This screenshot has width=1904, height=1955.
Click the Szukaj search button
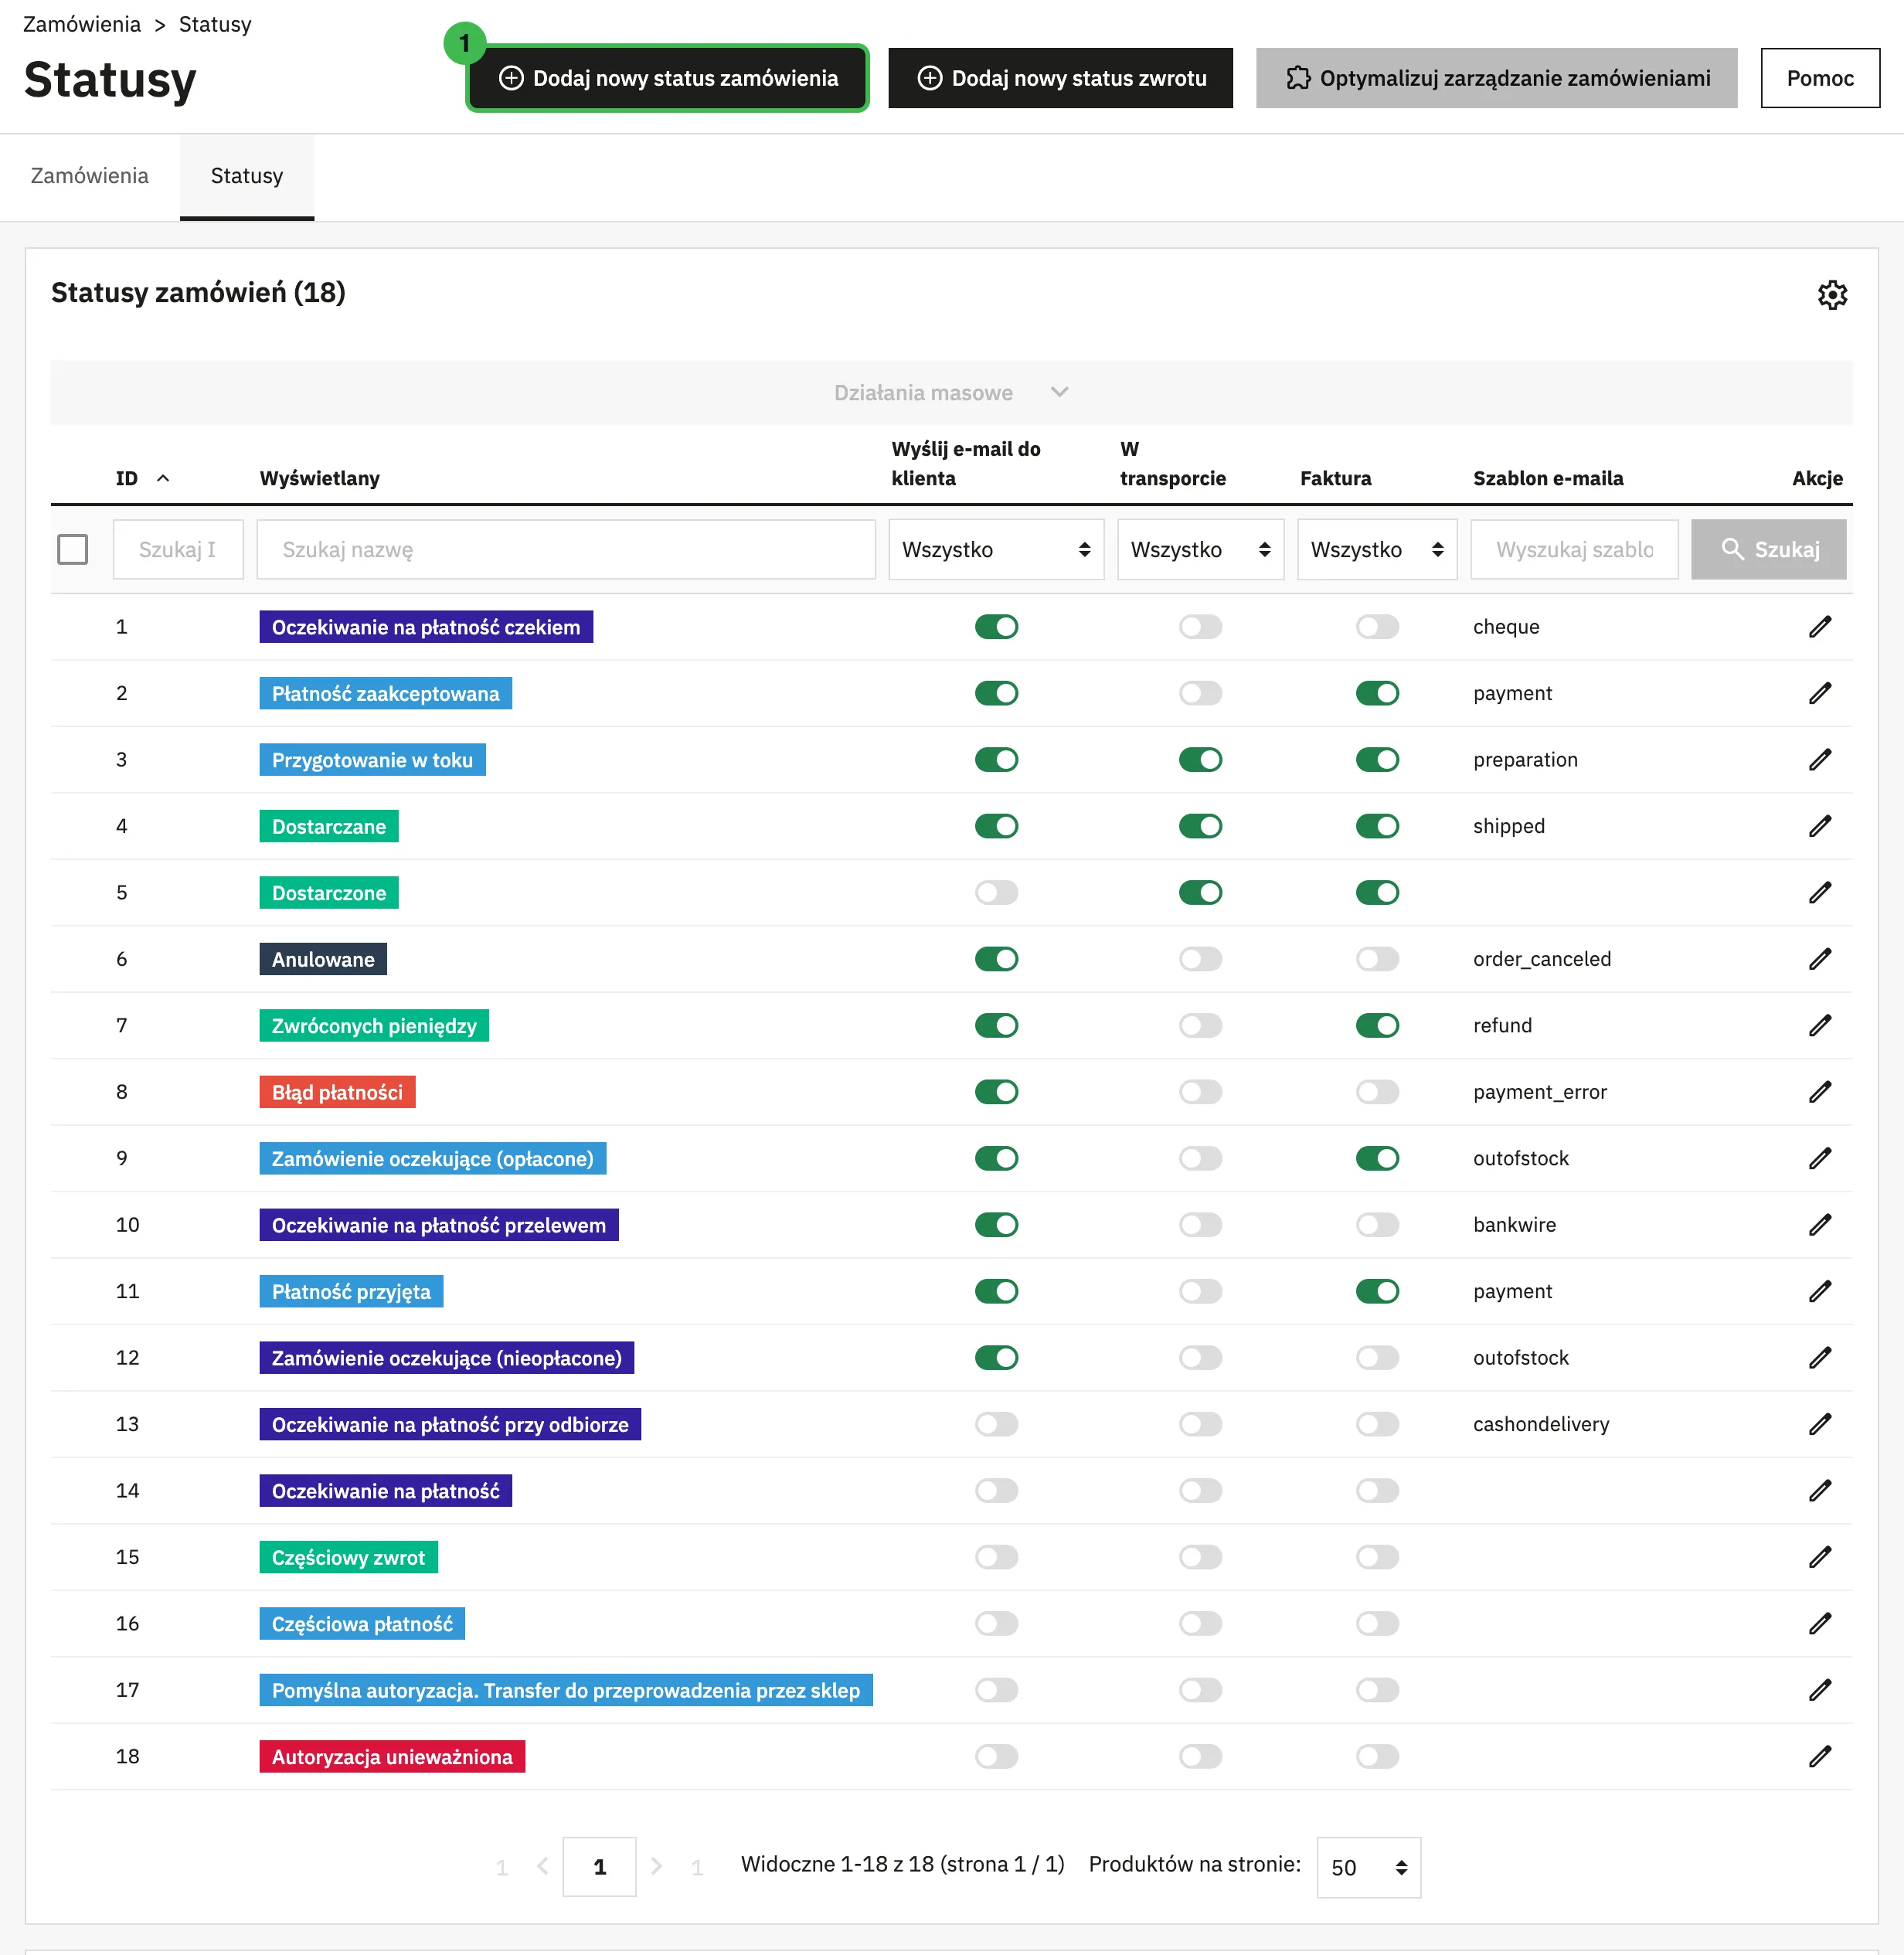click(x=1768, y=549)
